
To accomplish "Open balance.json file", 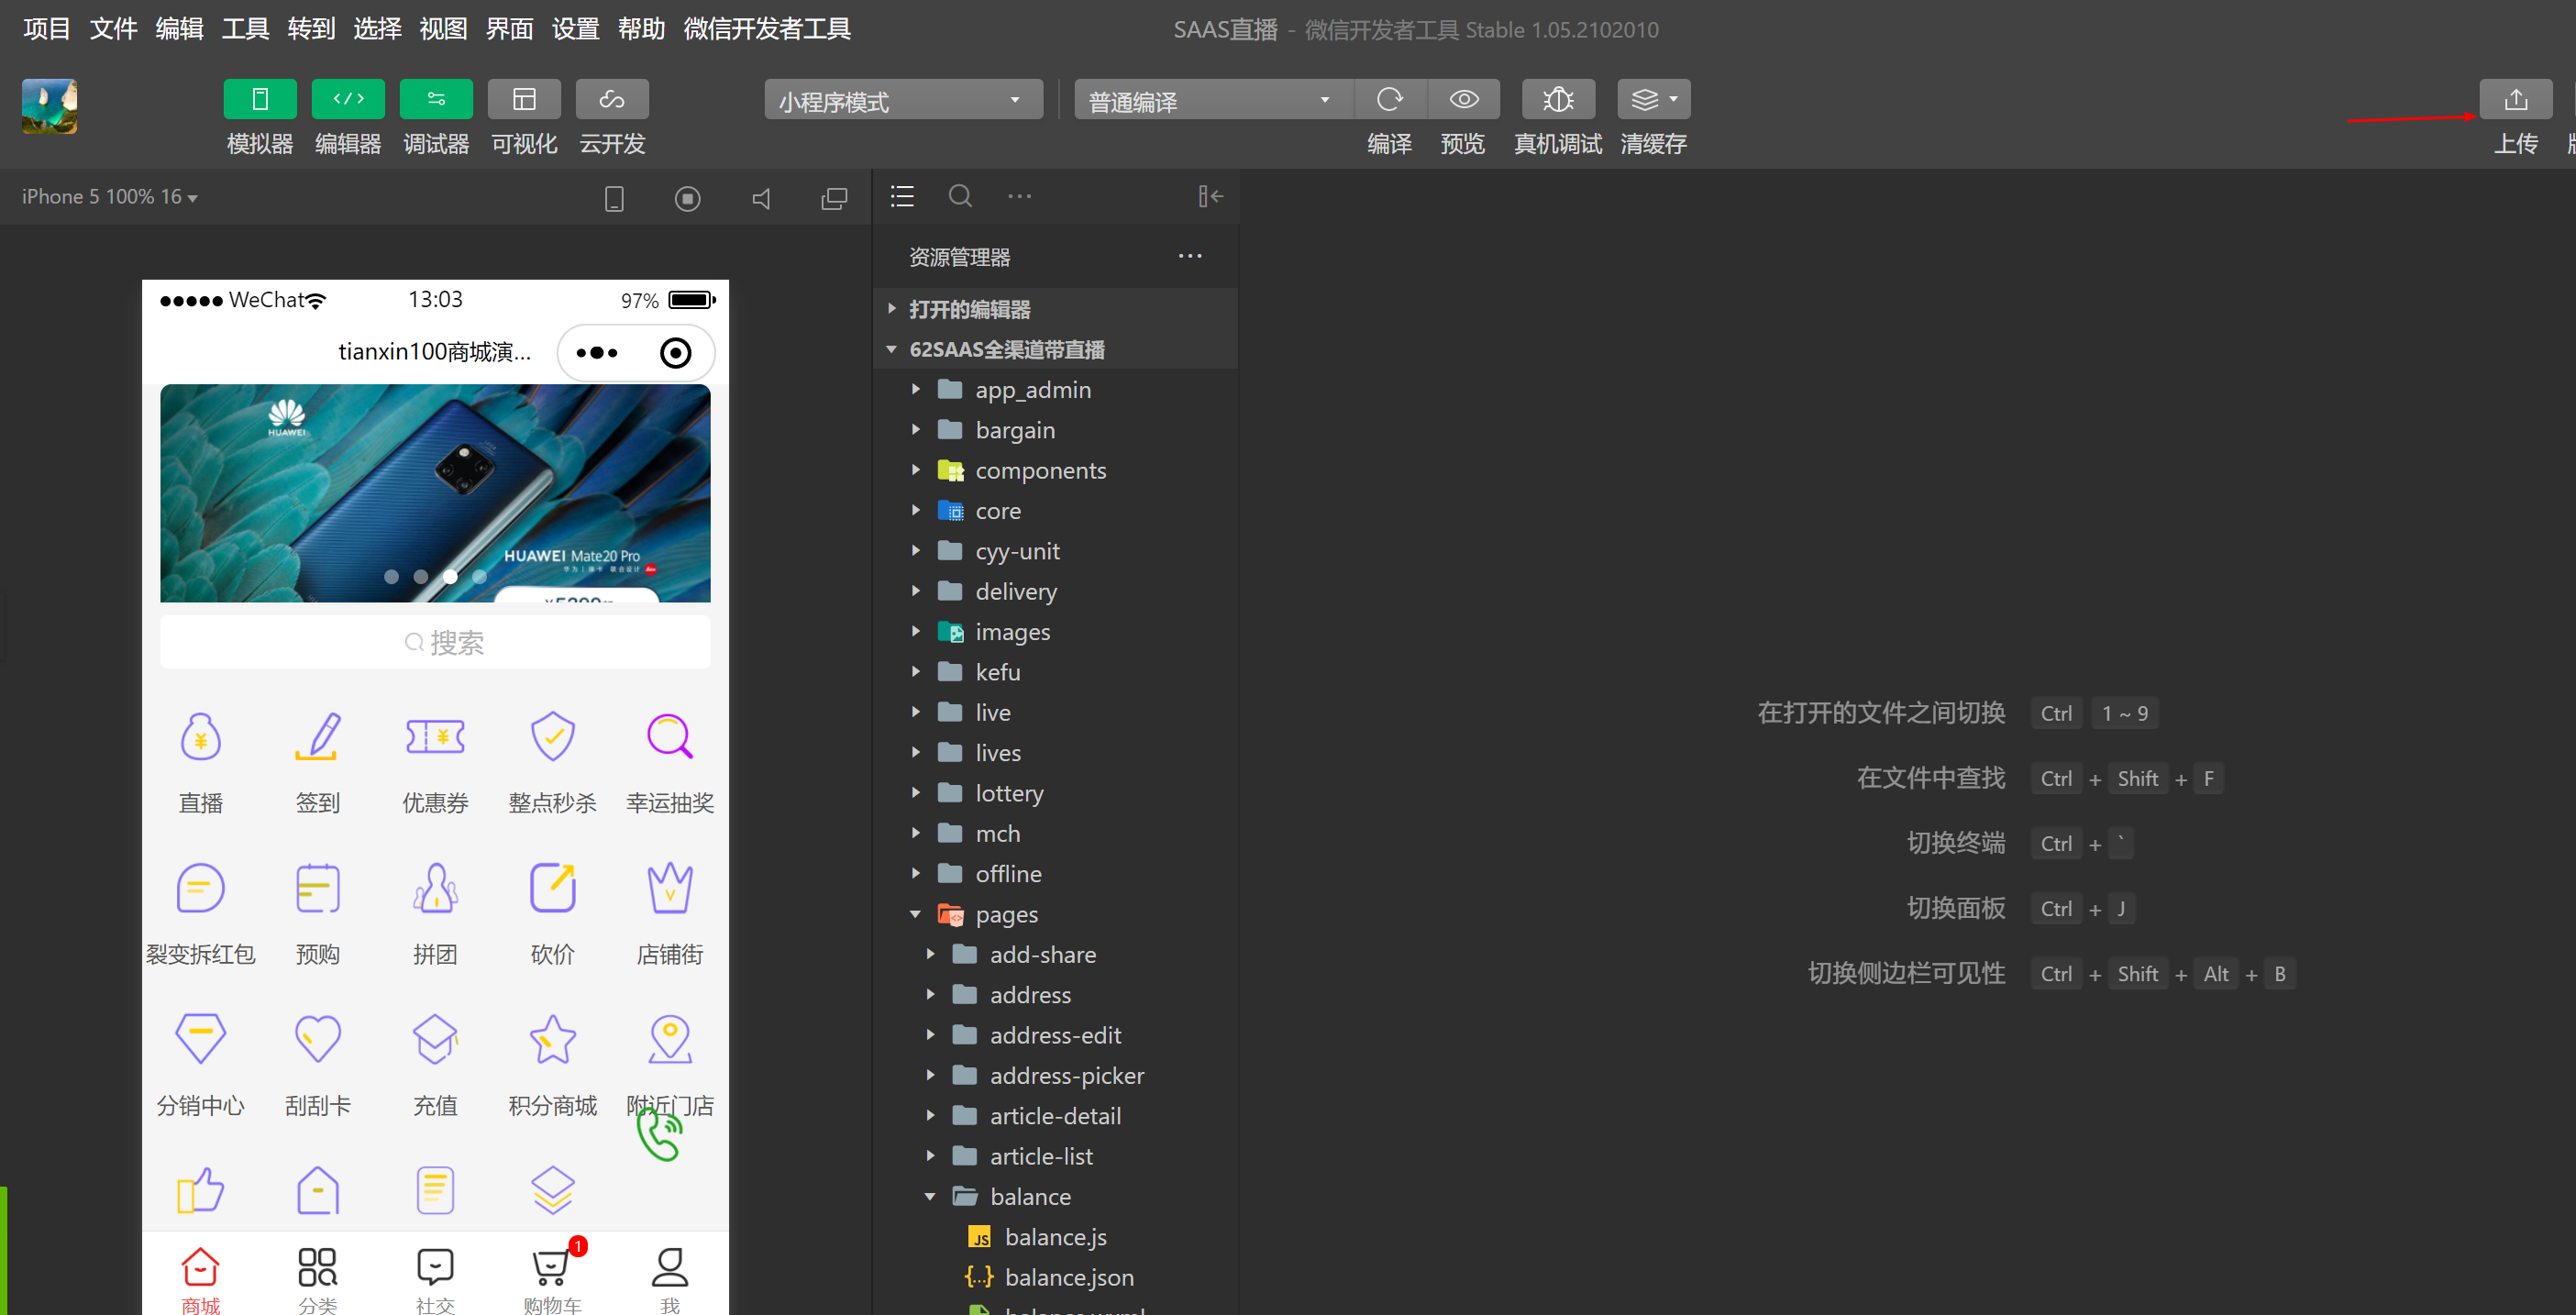I will click(x=1055, y=1277).
